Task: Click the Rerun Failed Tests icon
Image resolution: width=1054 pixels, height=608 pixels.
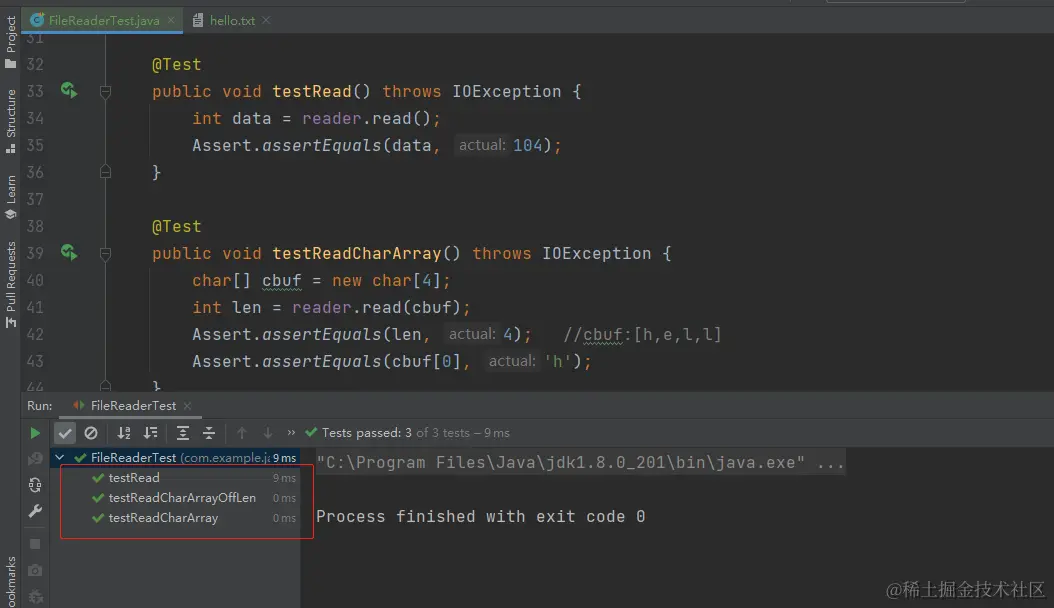Action: tap(35, 459)
